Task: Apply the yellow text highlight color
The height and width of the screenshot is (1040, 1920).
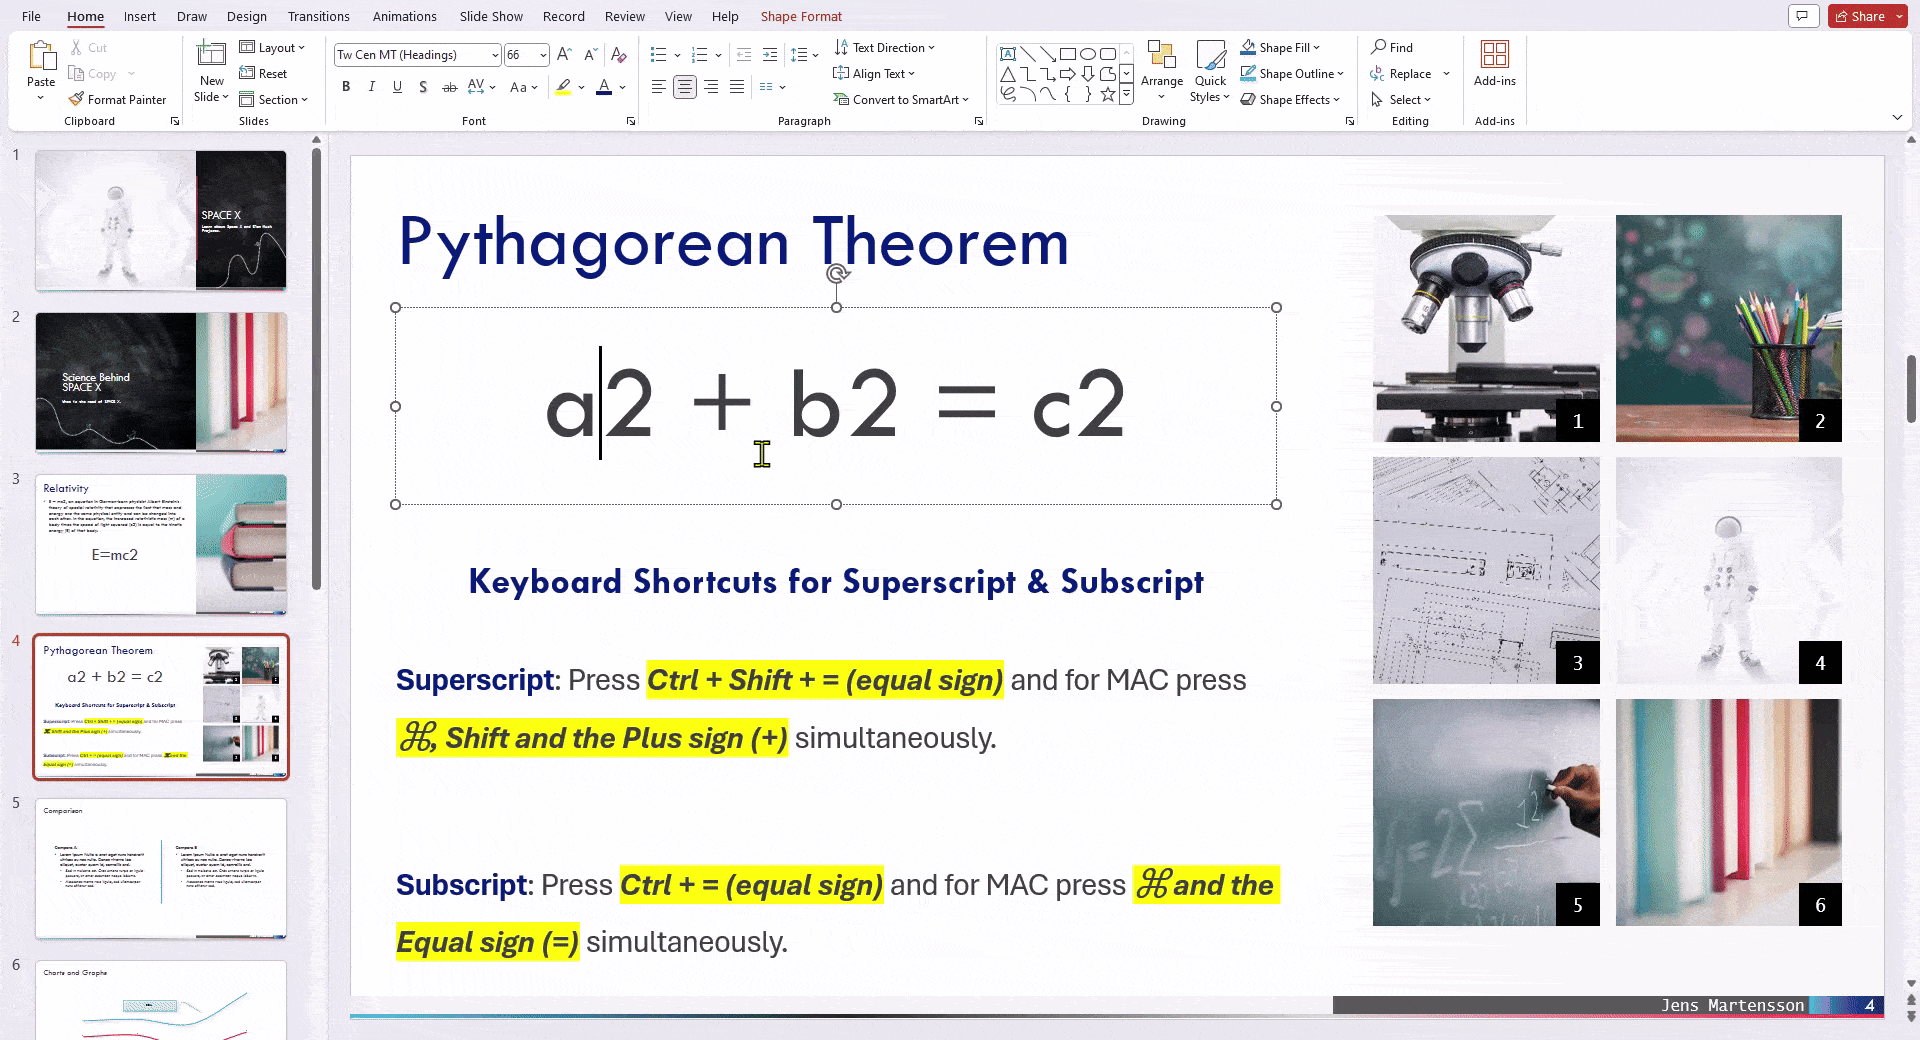Action: coord(564,87)
